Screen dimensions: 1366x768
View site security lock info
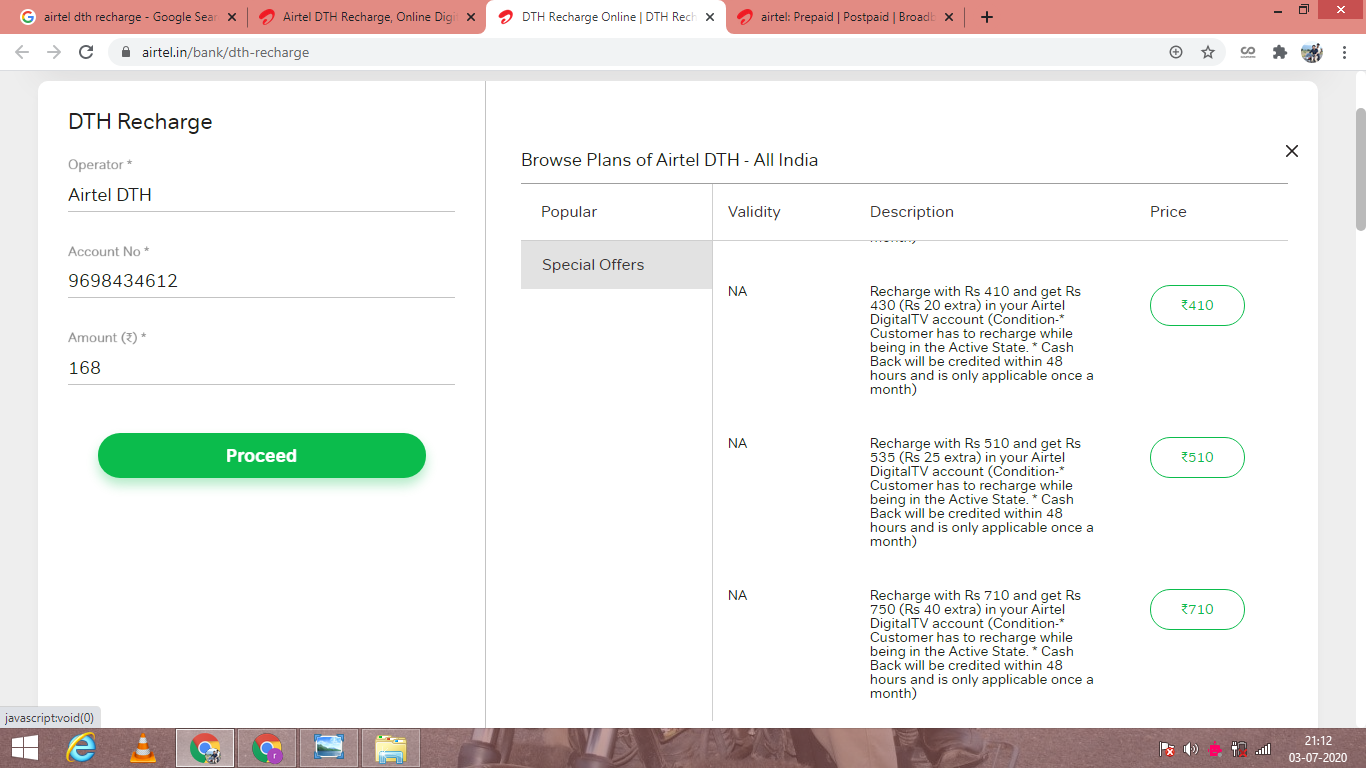[126, 52]
